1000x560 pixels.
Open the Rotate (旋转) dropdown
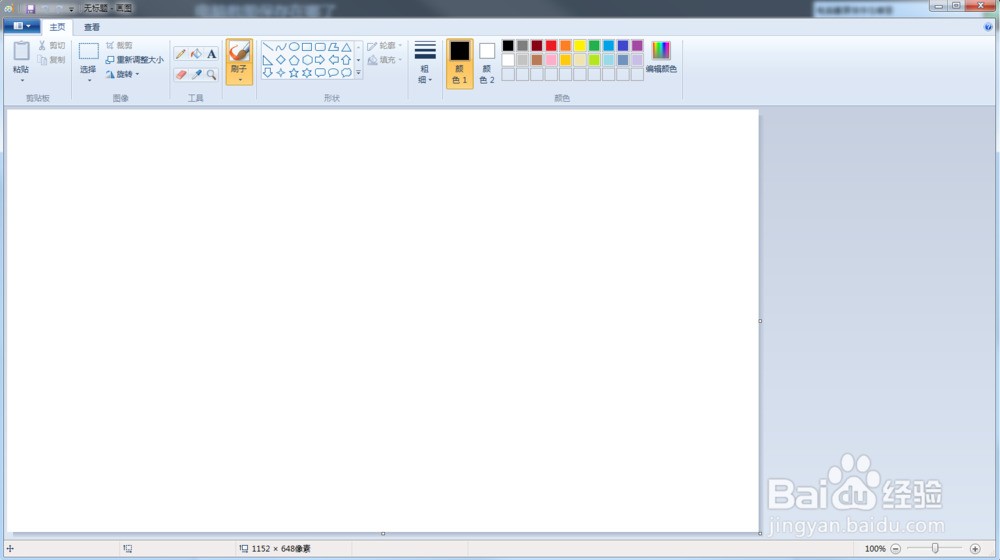point(122,75)
